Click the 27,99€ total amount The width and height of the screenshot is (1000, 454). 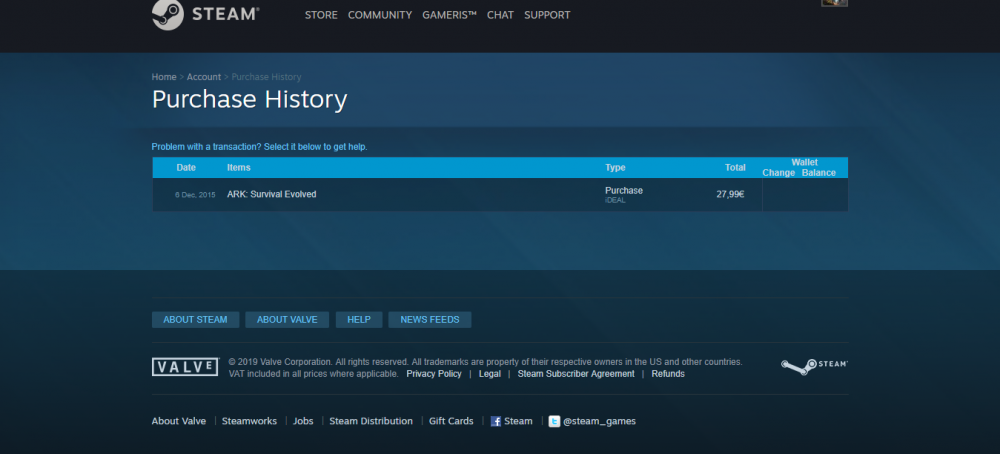tap(730, 194)
